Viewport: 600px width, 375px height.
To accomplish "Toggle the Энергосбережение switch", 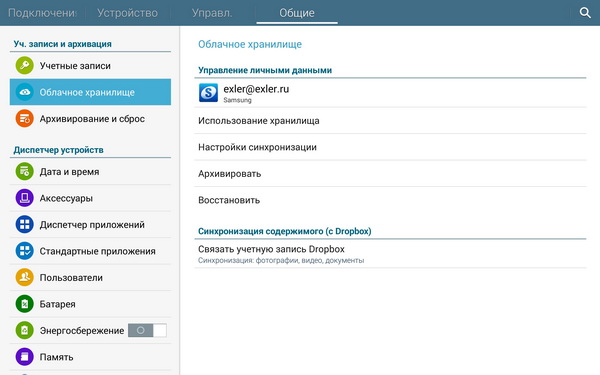I will tap(147, 330).
